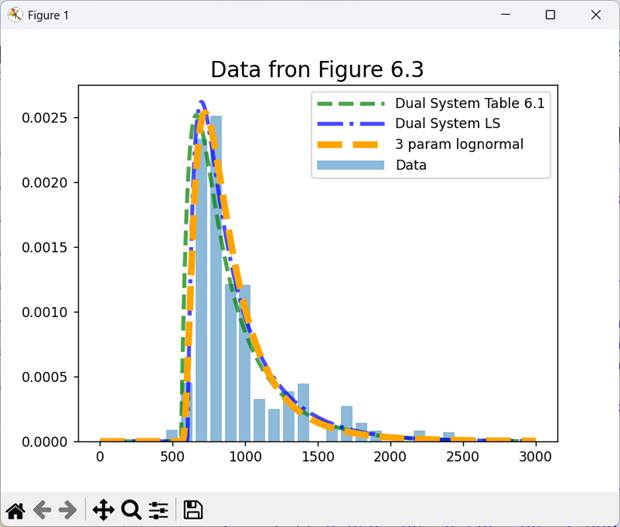Click the light blue Data legend patch
This screenshot has height=527, width=620.
[x=350, y=164]
